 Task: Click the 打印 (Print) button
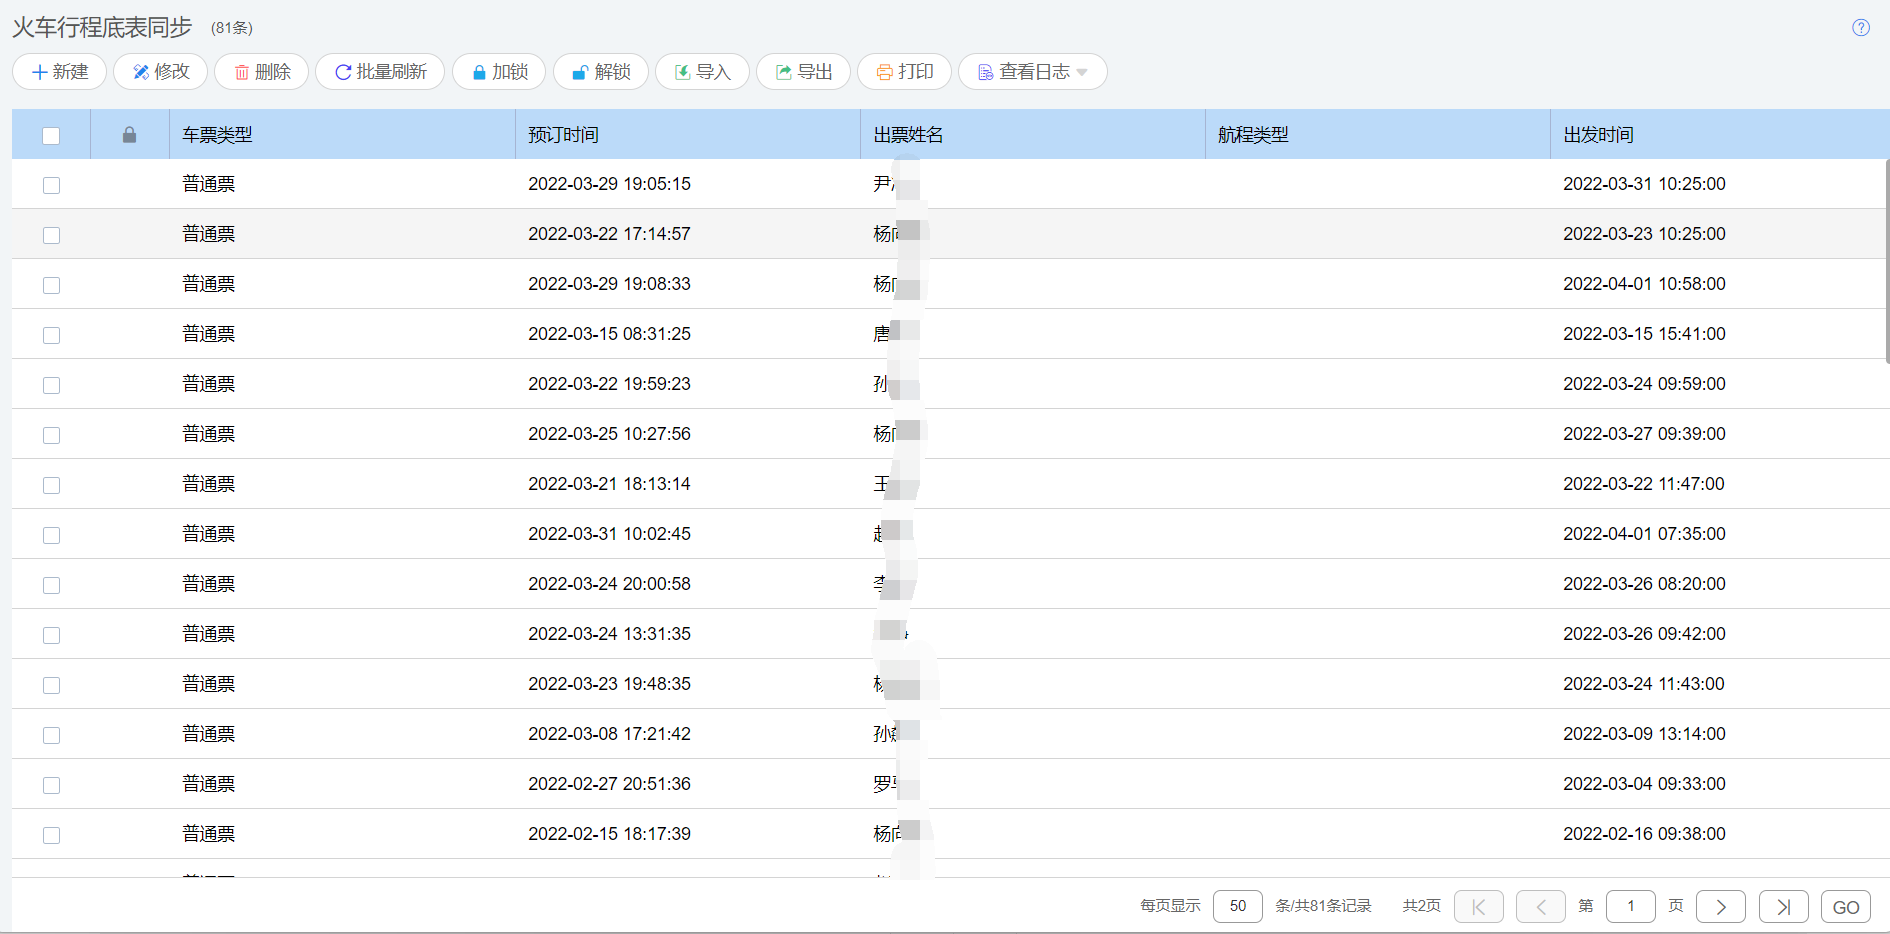(x=904, y=72)
